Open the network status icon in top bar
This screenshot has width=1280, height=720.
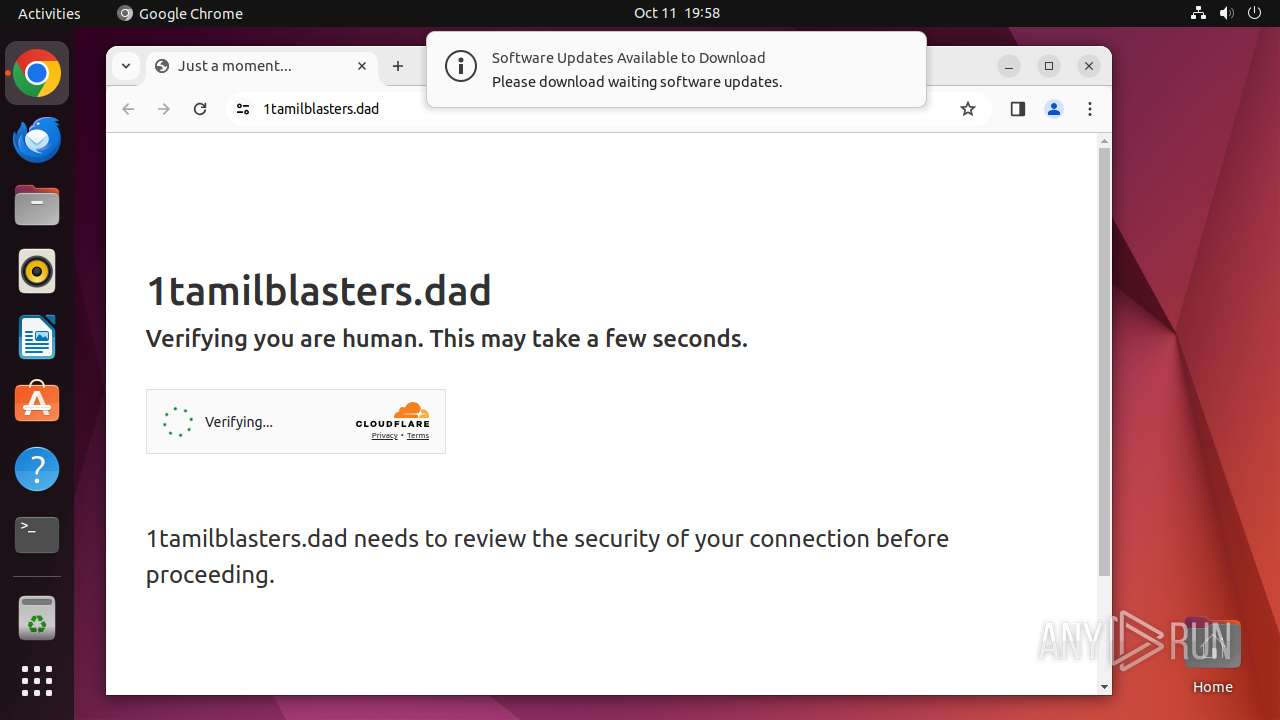[1199, 13]
